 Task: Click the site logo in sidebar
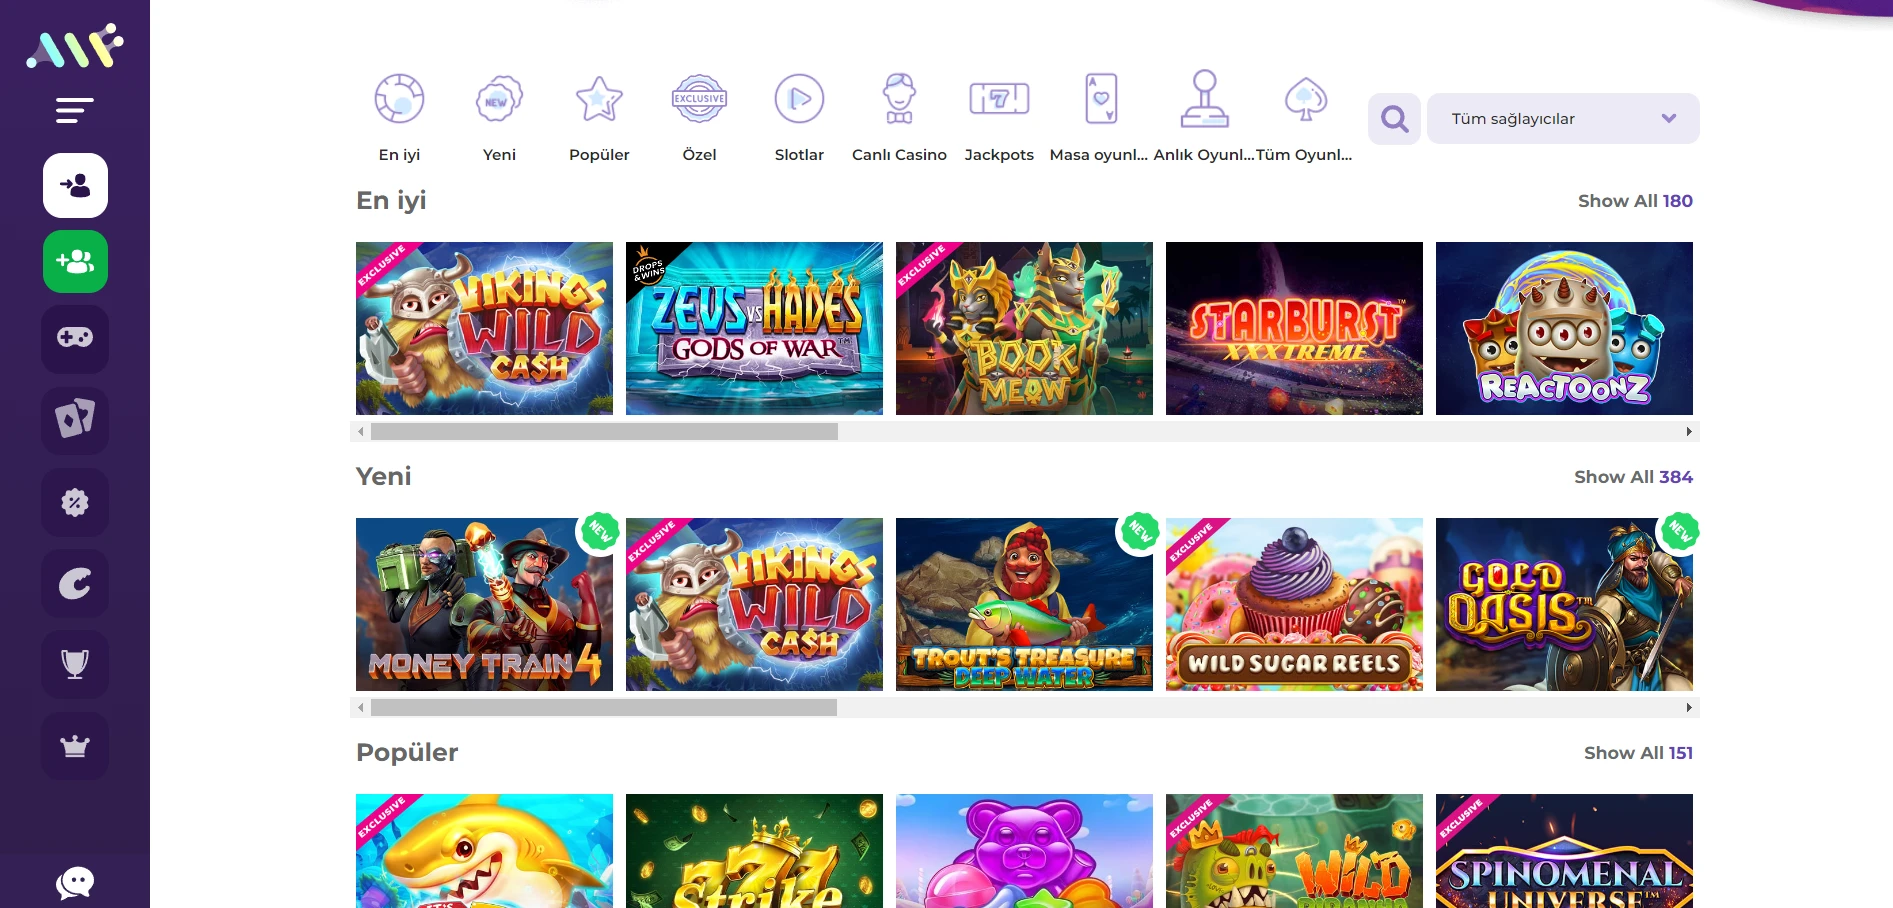pos(75,46)
